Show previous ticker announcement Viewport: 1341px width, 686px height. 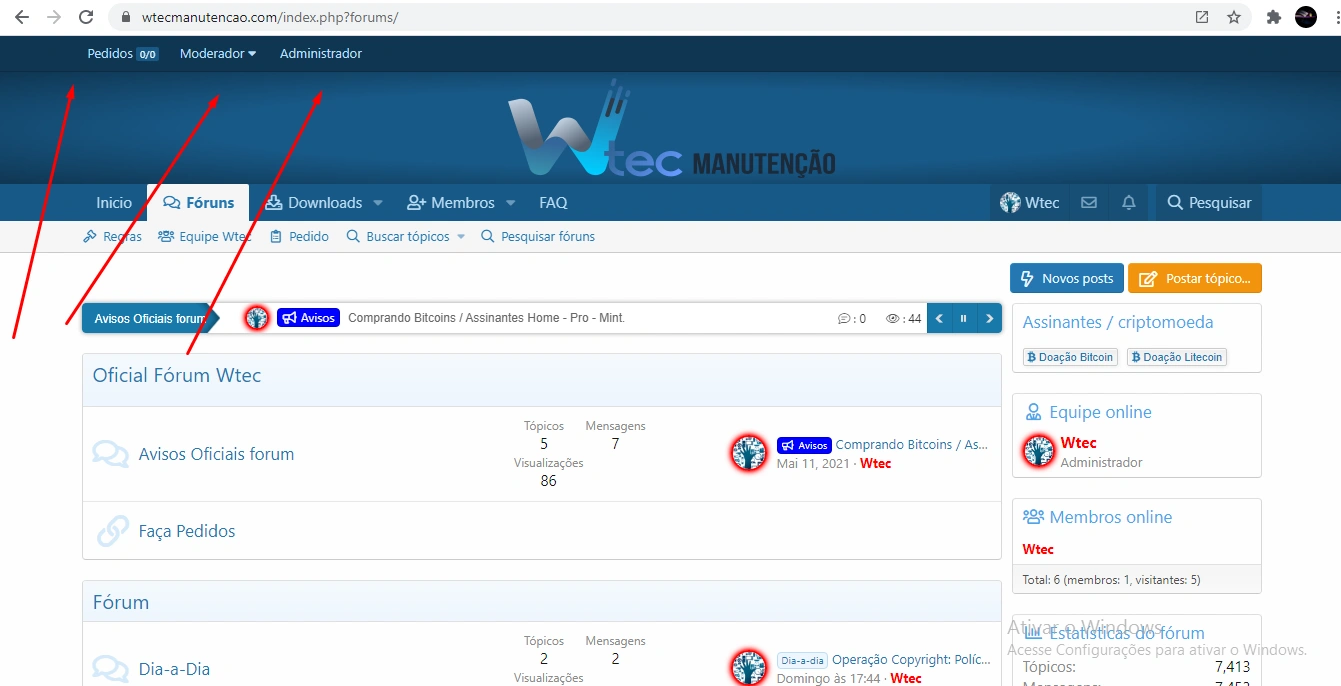[x=939, y=319]
